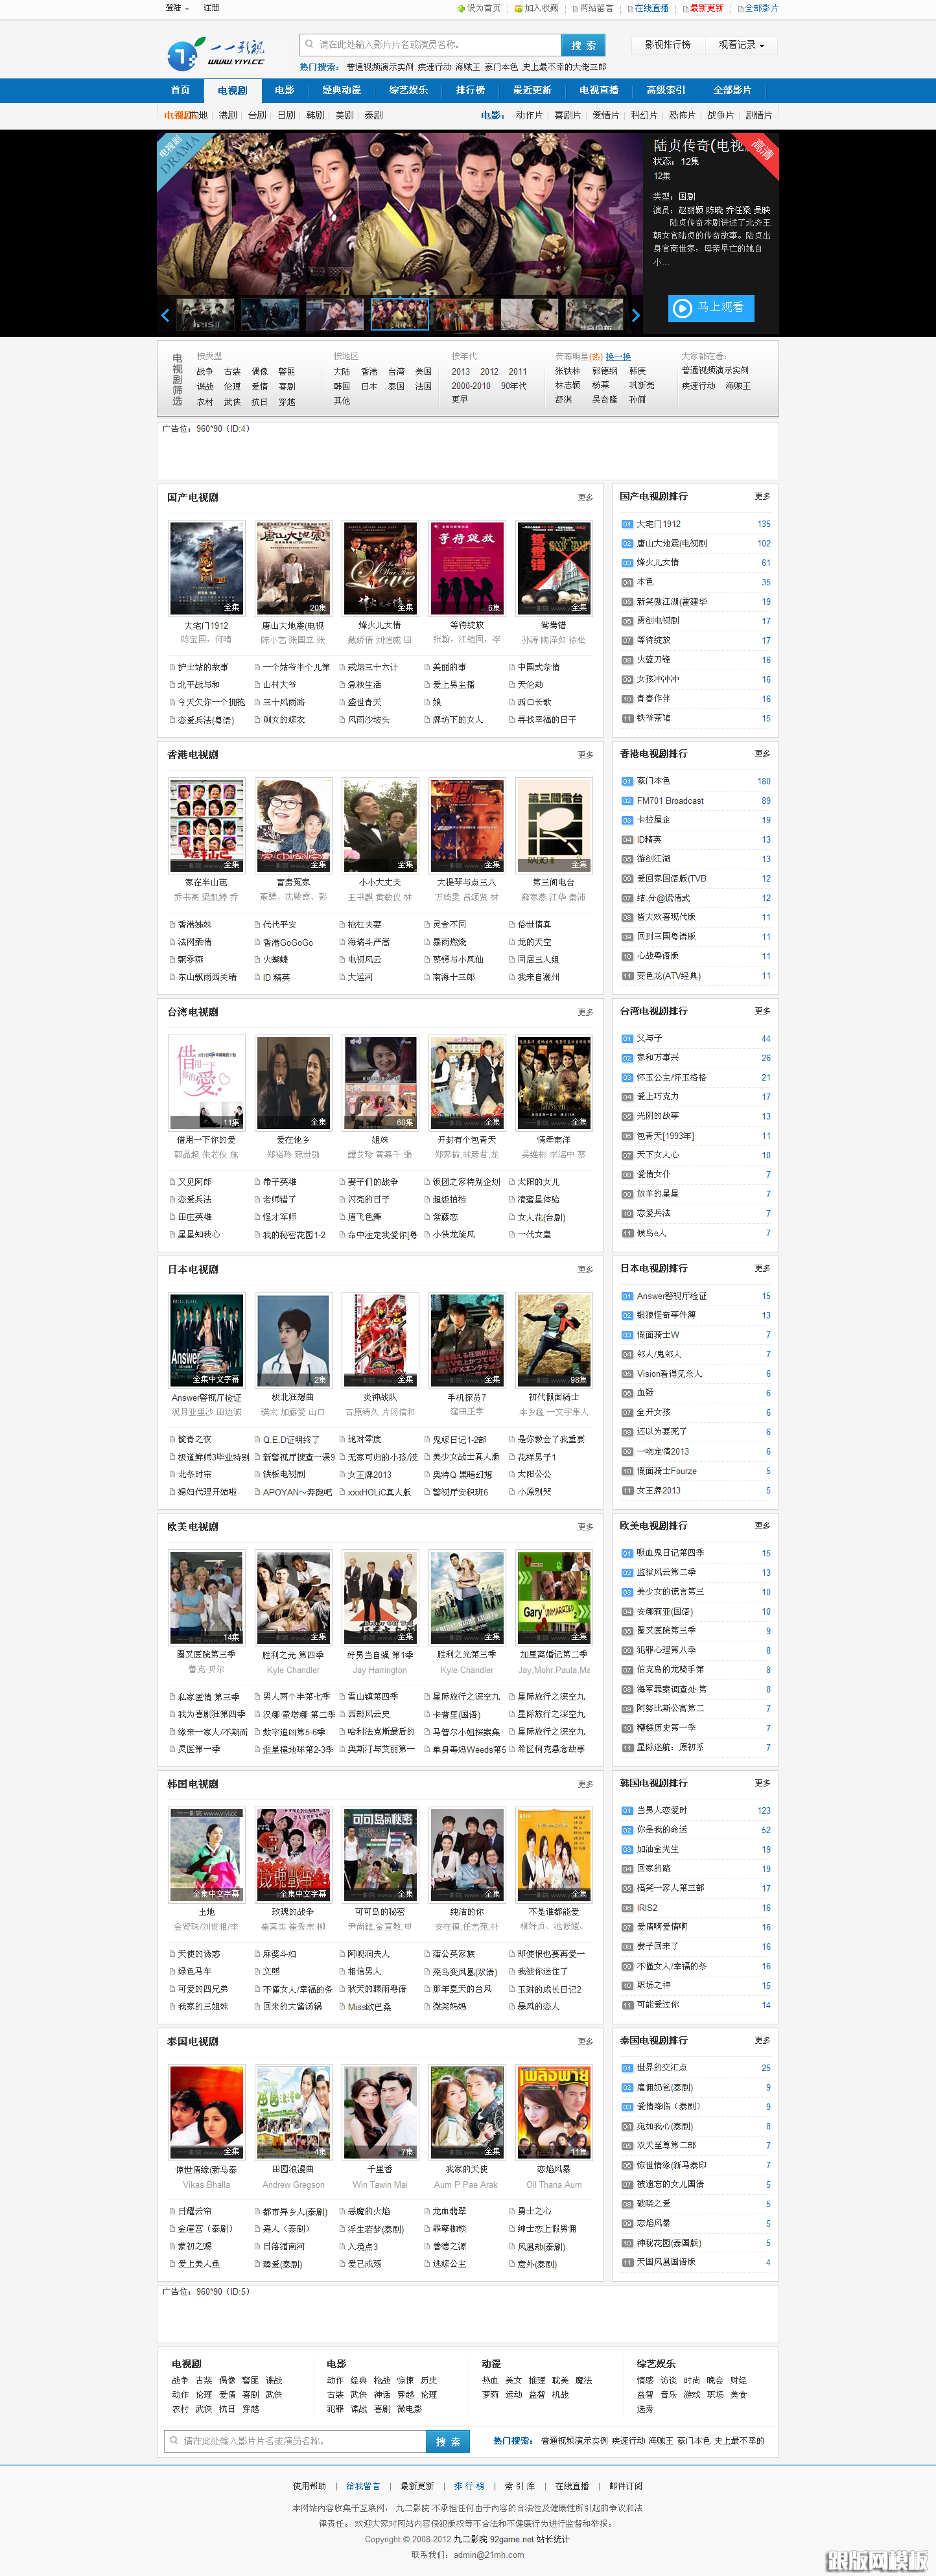This screenshot has height=2576, width=936.
Task: Expand the 观看记录 dropdown
Action: click(x=741, y=45)
